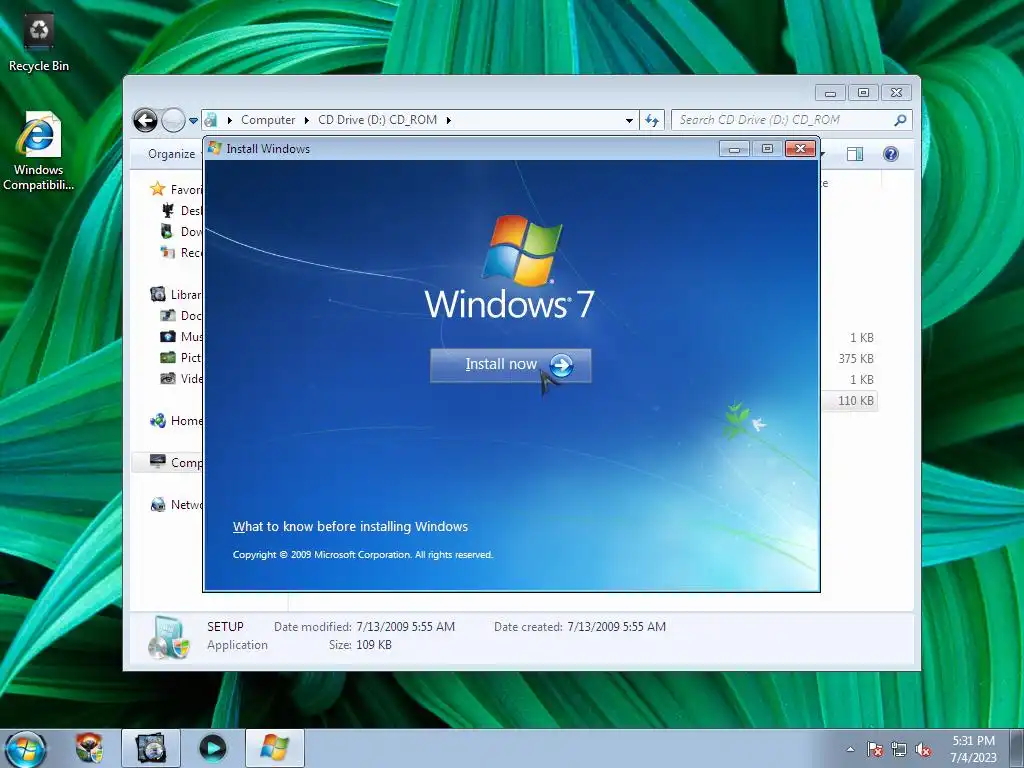Select Recent Places in Favorites list
1024x768 pixels.
coord(182,253)
